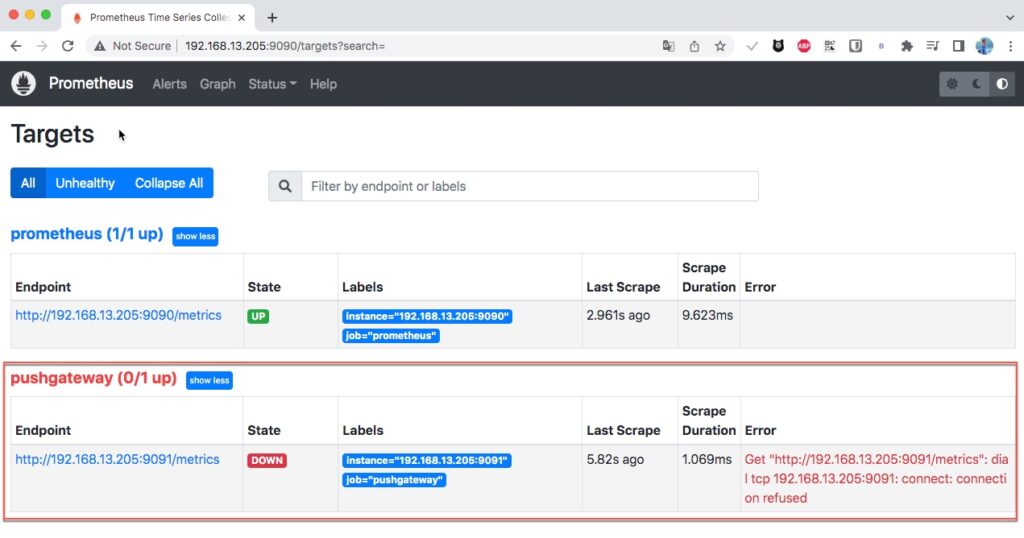Click the Prometheus brand title
Image resolution: width=1024 pixels, height=538 pixels.
point(91,84)
